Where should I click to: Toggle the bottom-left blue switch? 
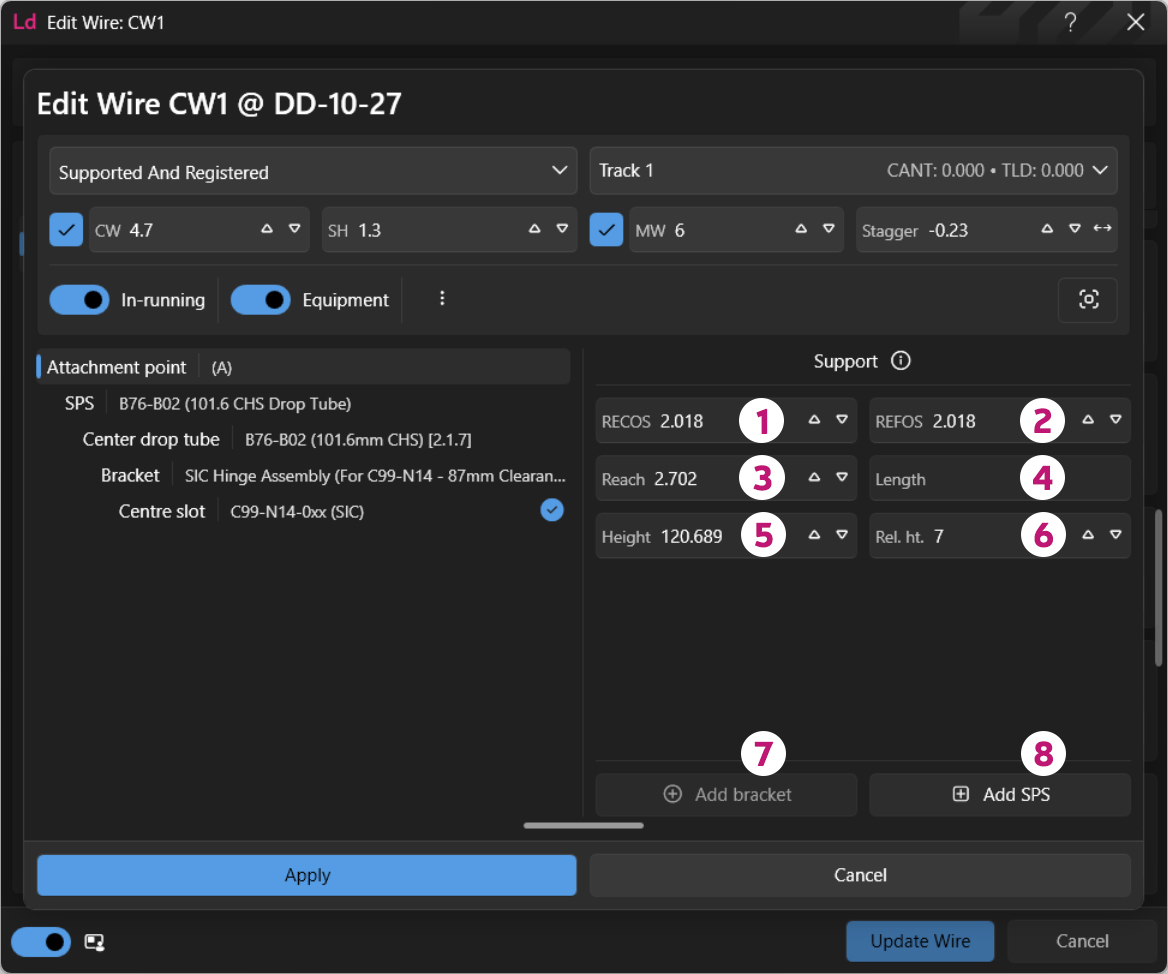tap(41, 942)
